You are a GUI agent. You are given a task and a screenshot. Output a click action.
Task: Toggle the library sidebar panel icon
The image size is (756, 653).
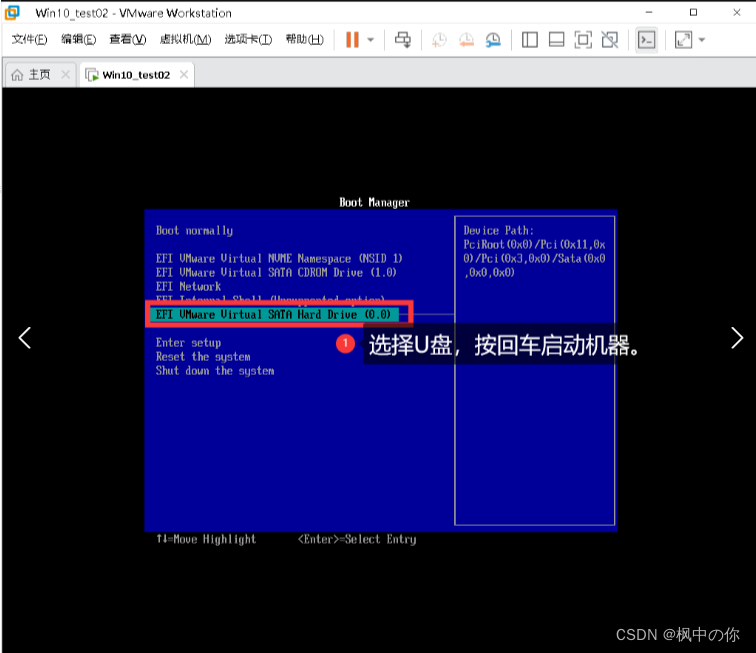pos(530,40)
